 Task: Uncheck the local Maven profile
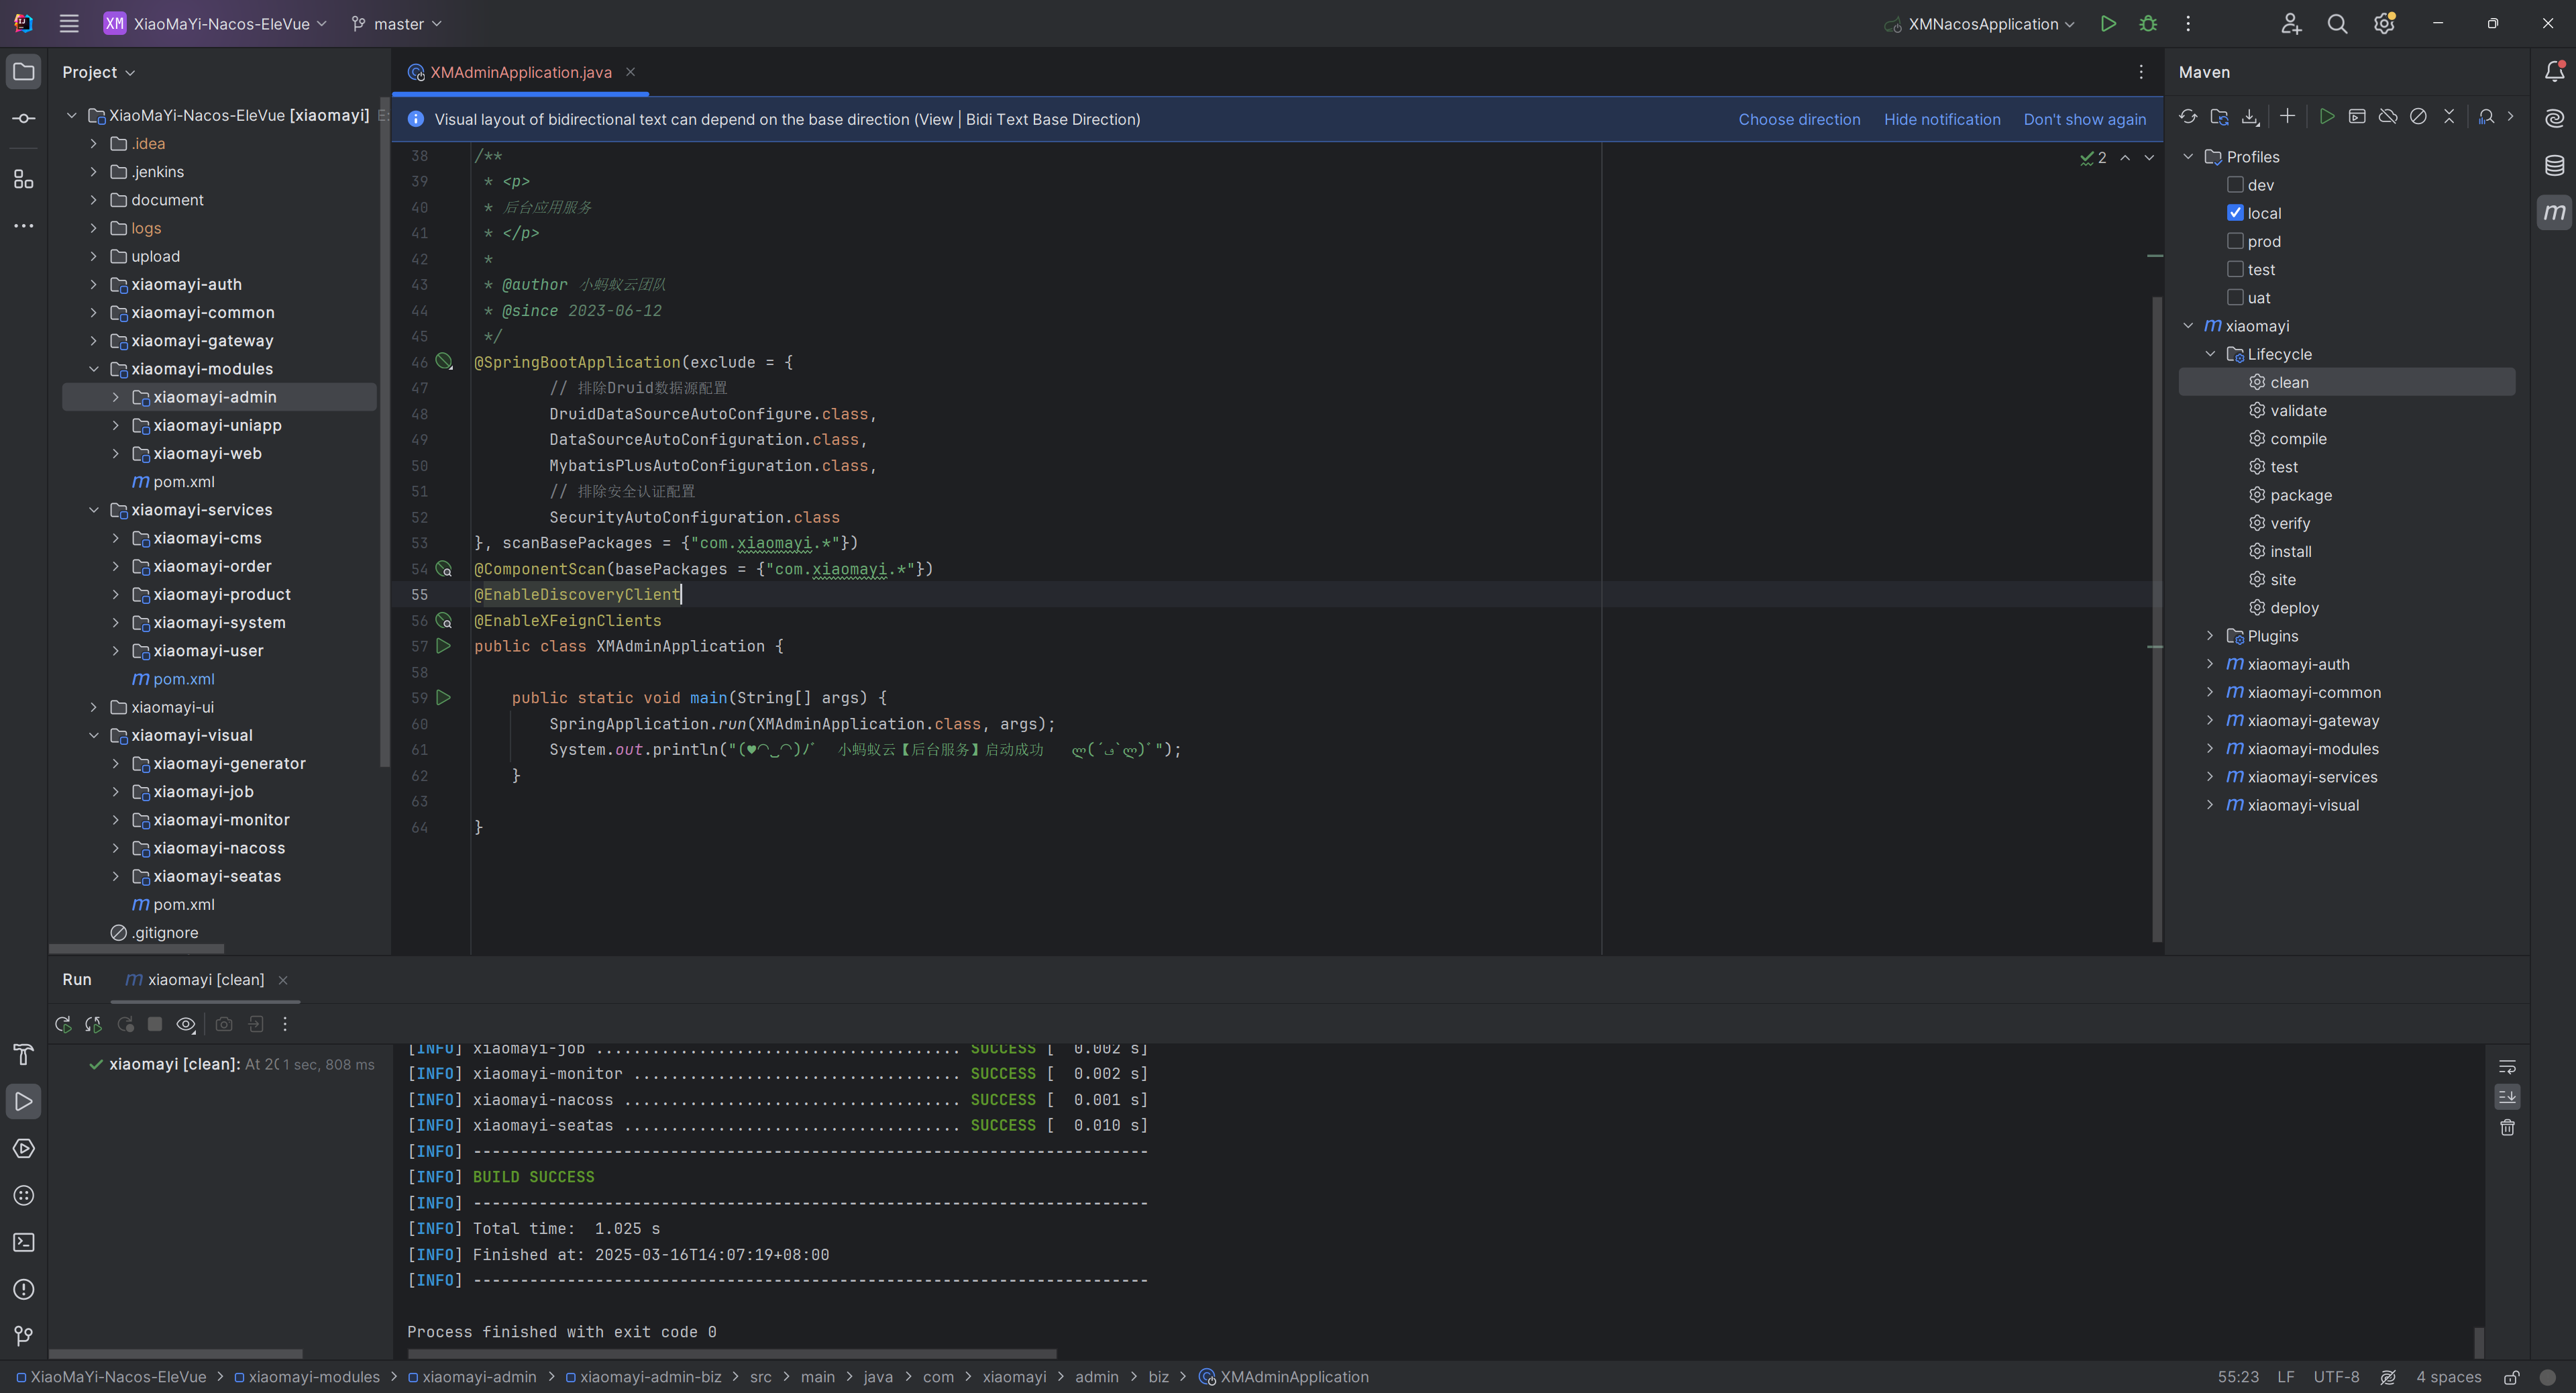tap(2235, 213)
